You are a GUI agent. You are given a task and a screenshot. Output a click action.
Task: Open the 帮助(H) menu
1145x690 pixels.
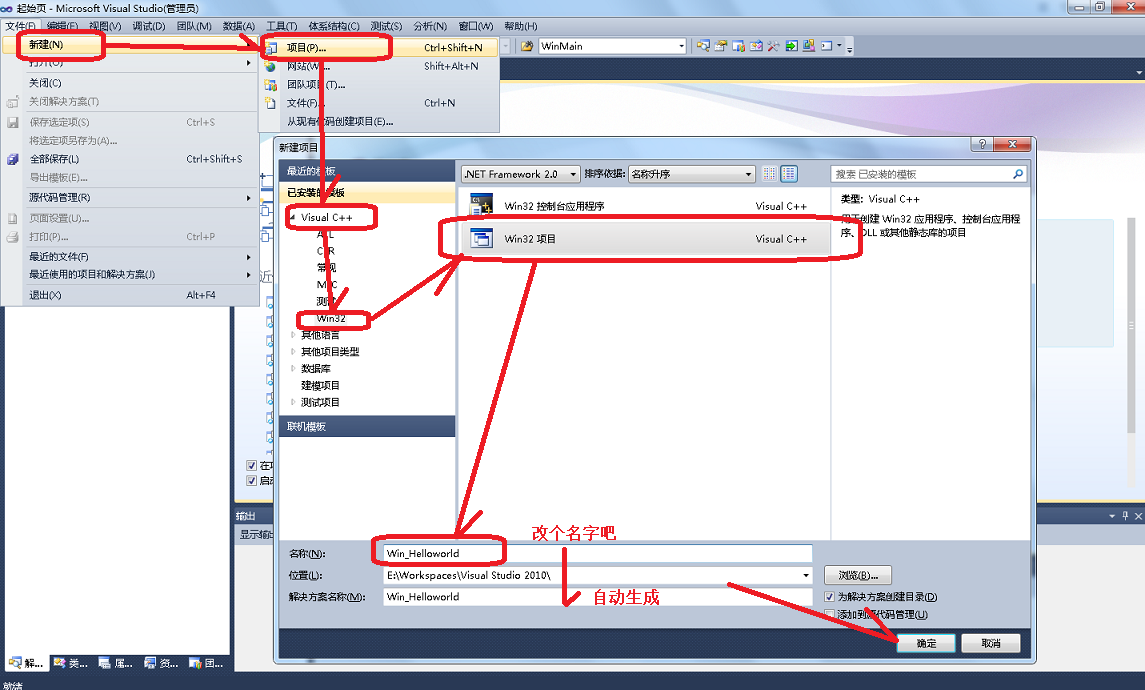521,26
